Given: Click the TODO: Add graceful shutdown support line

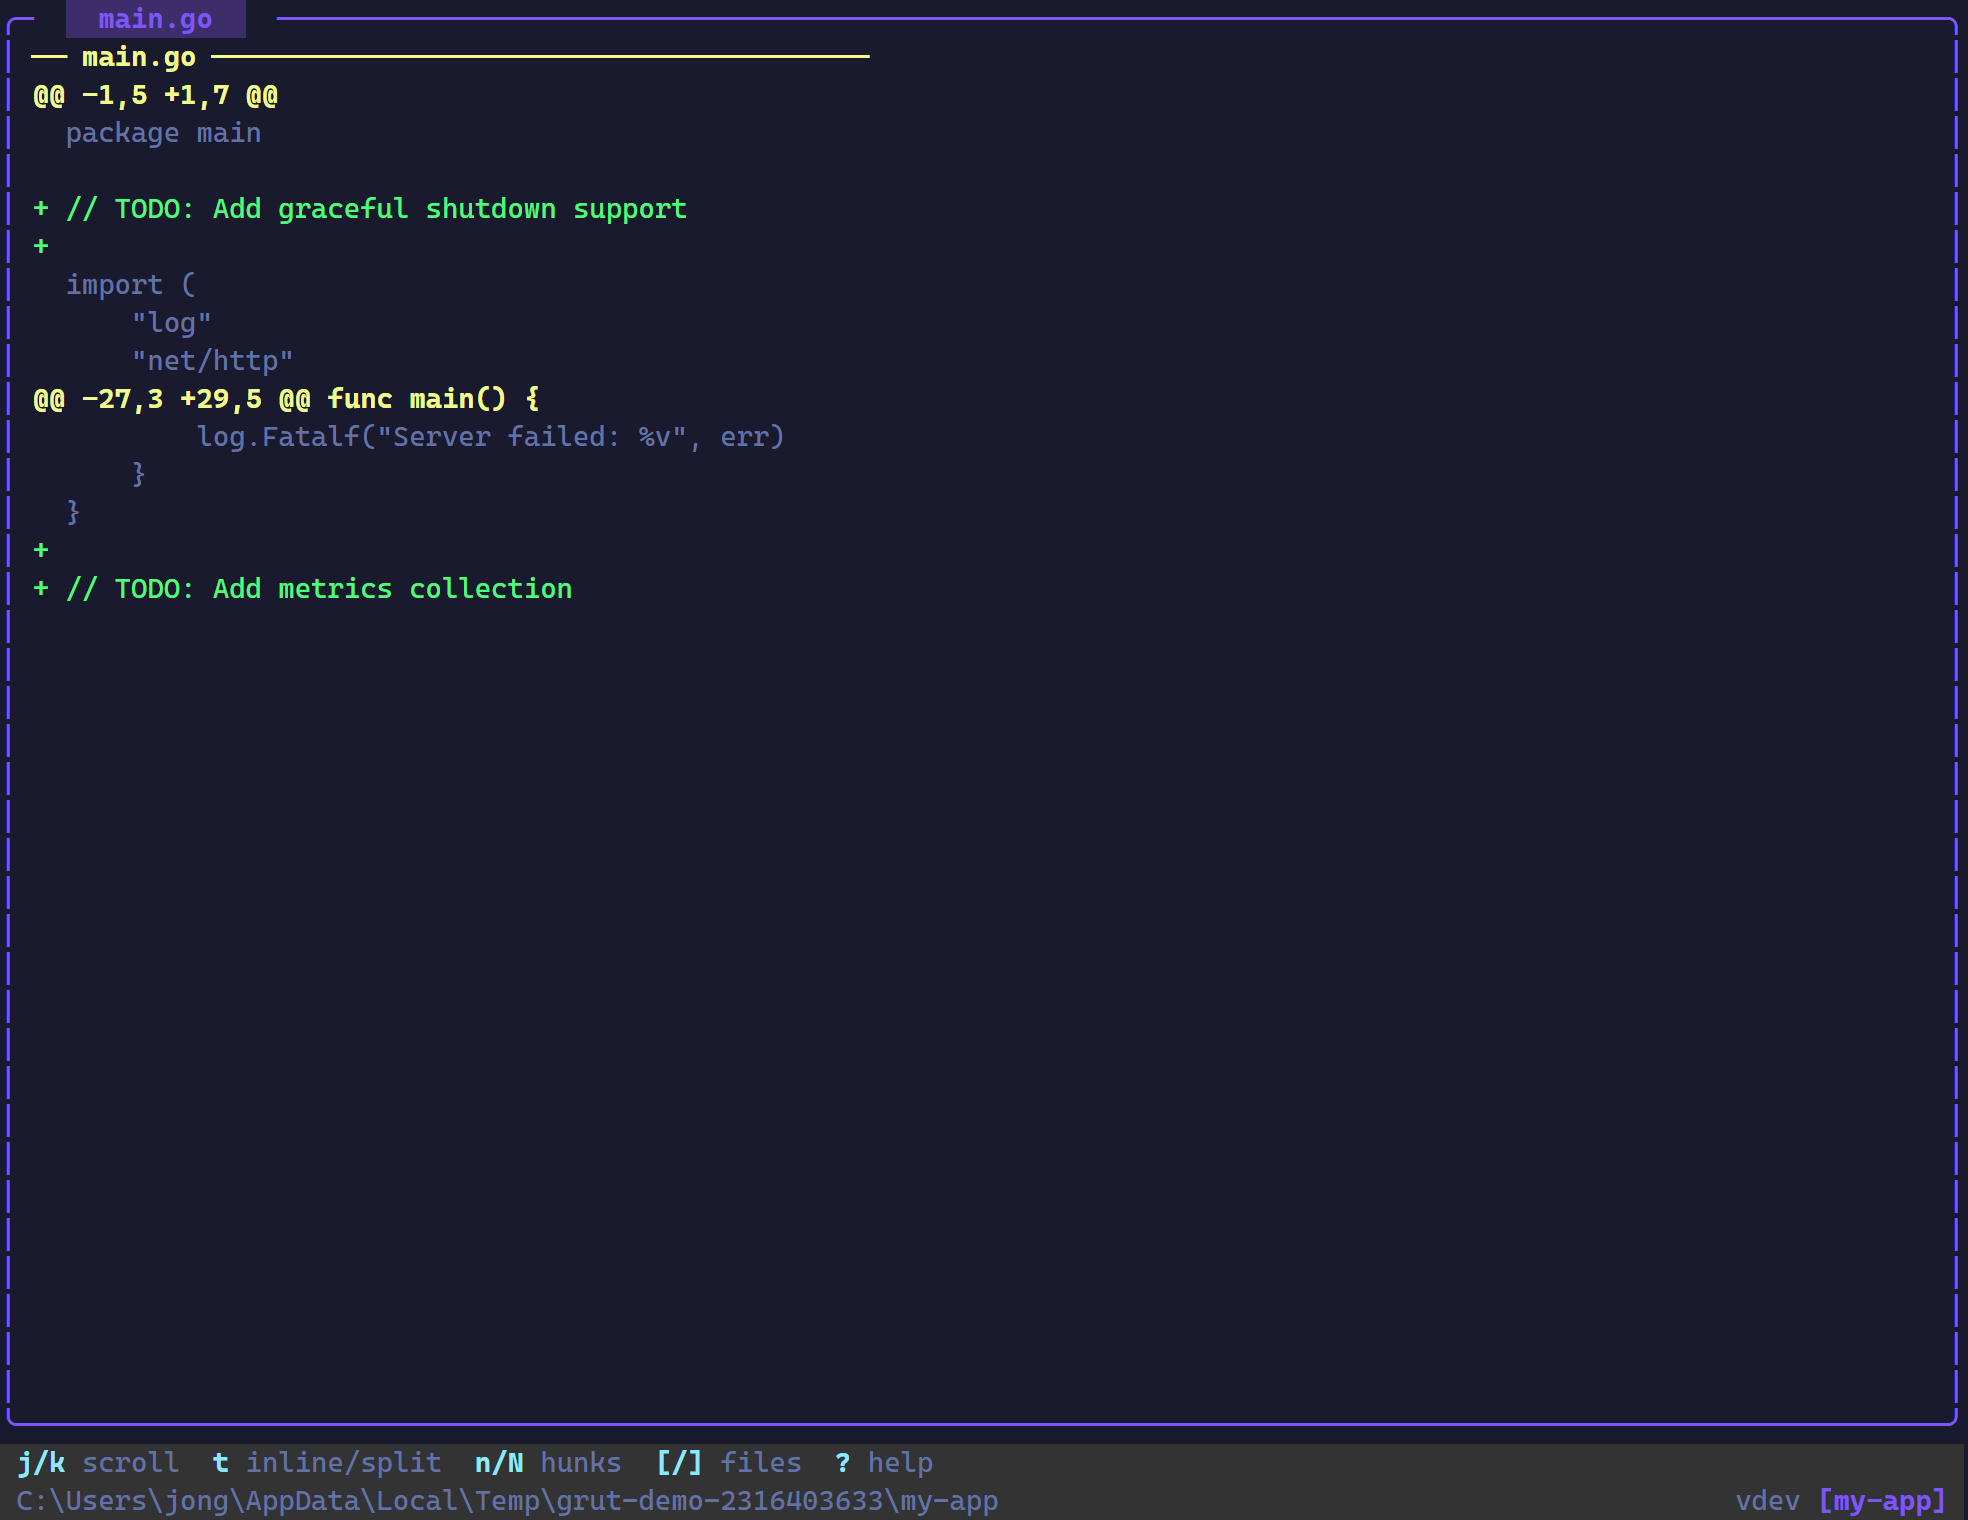Looking at the screenshot, I should (377, 208).
